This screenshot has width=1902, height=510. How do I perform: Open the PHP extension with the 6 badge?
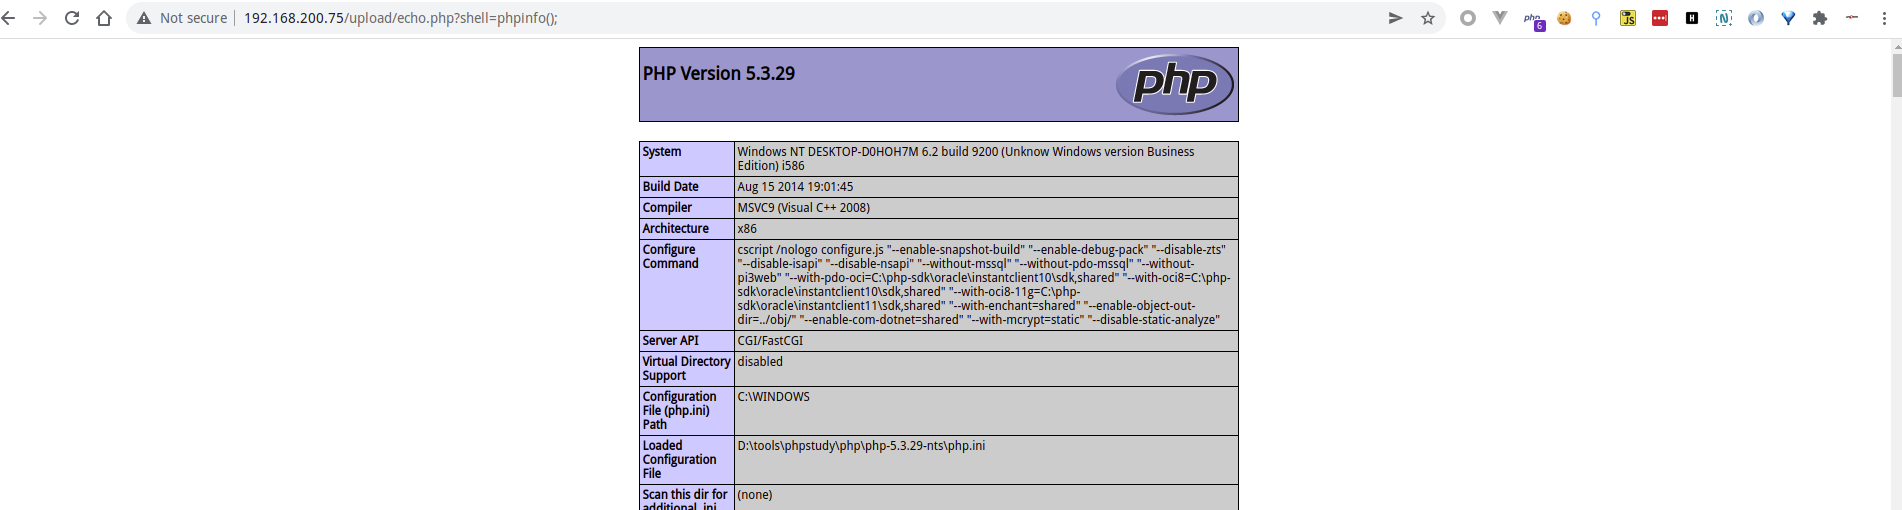pos(1534,19)
